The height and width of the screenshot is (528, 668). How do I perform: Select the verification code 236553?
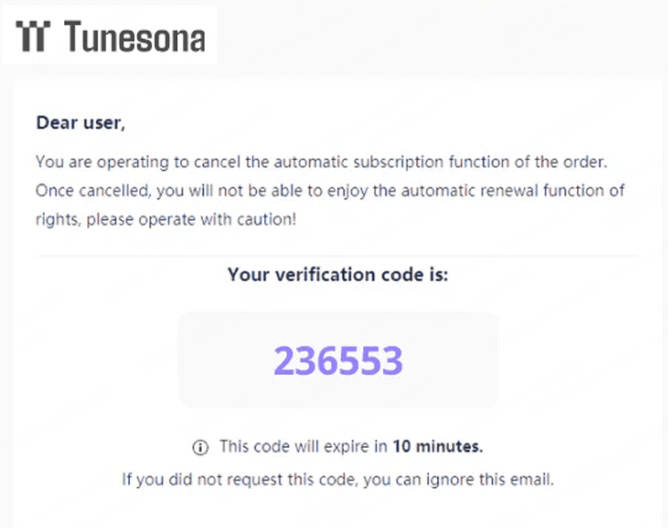coord(338,359)
